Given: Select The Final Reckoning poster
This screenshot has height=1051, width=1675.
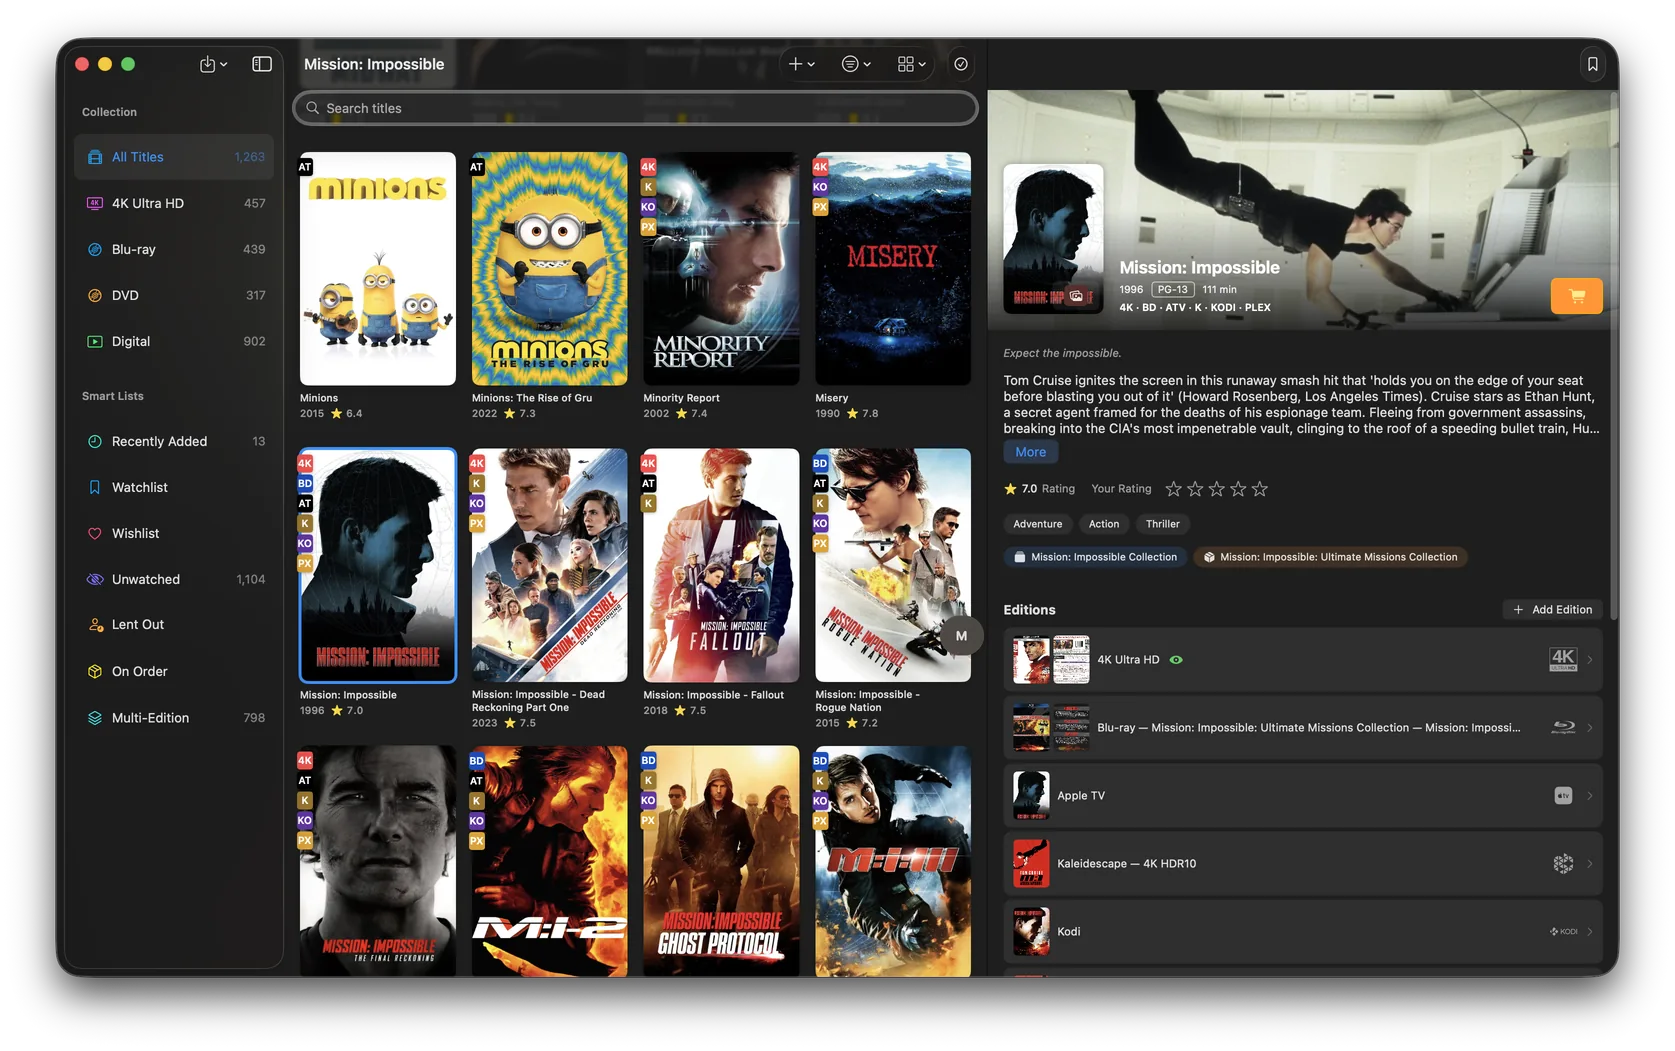Looking at the screenshot, I should pyautogui.click(x=378, y=861).
